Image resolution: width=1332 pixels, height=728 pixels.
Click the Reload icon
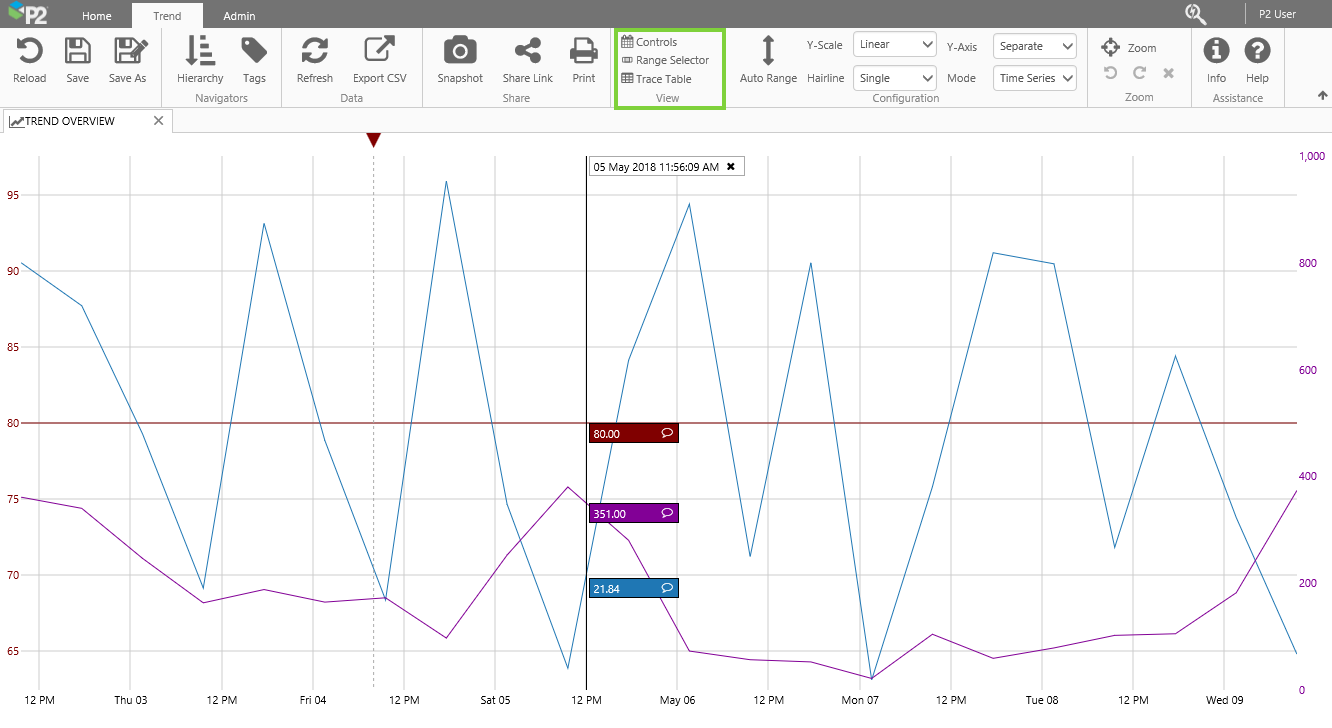29,52
